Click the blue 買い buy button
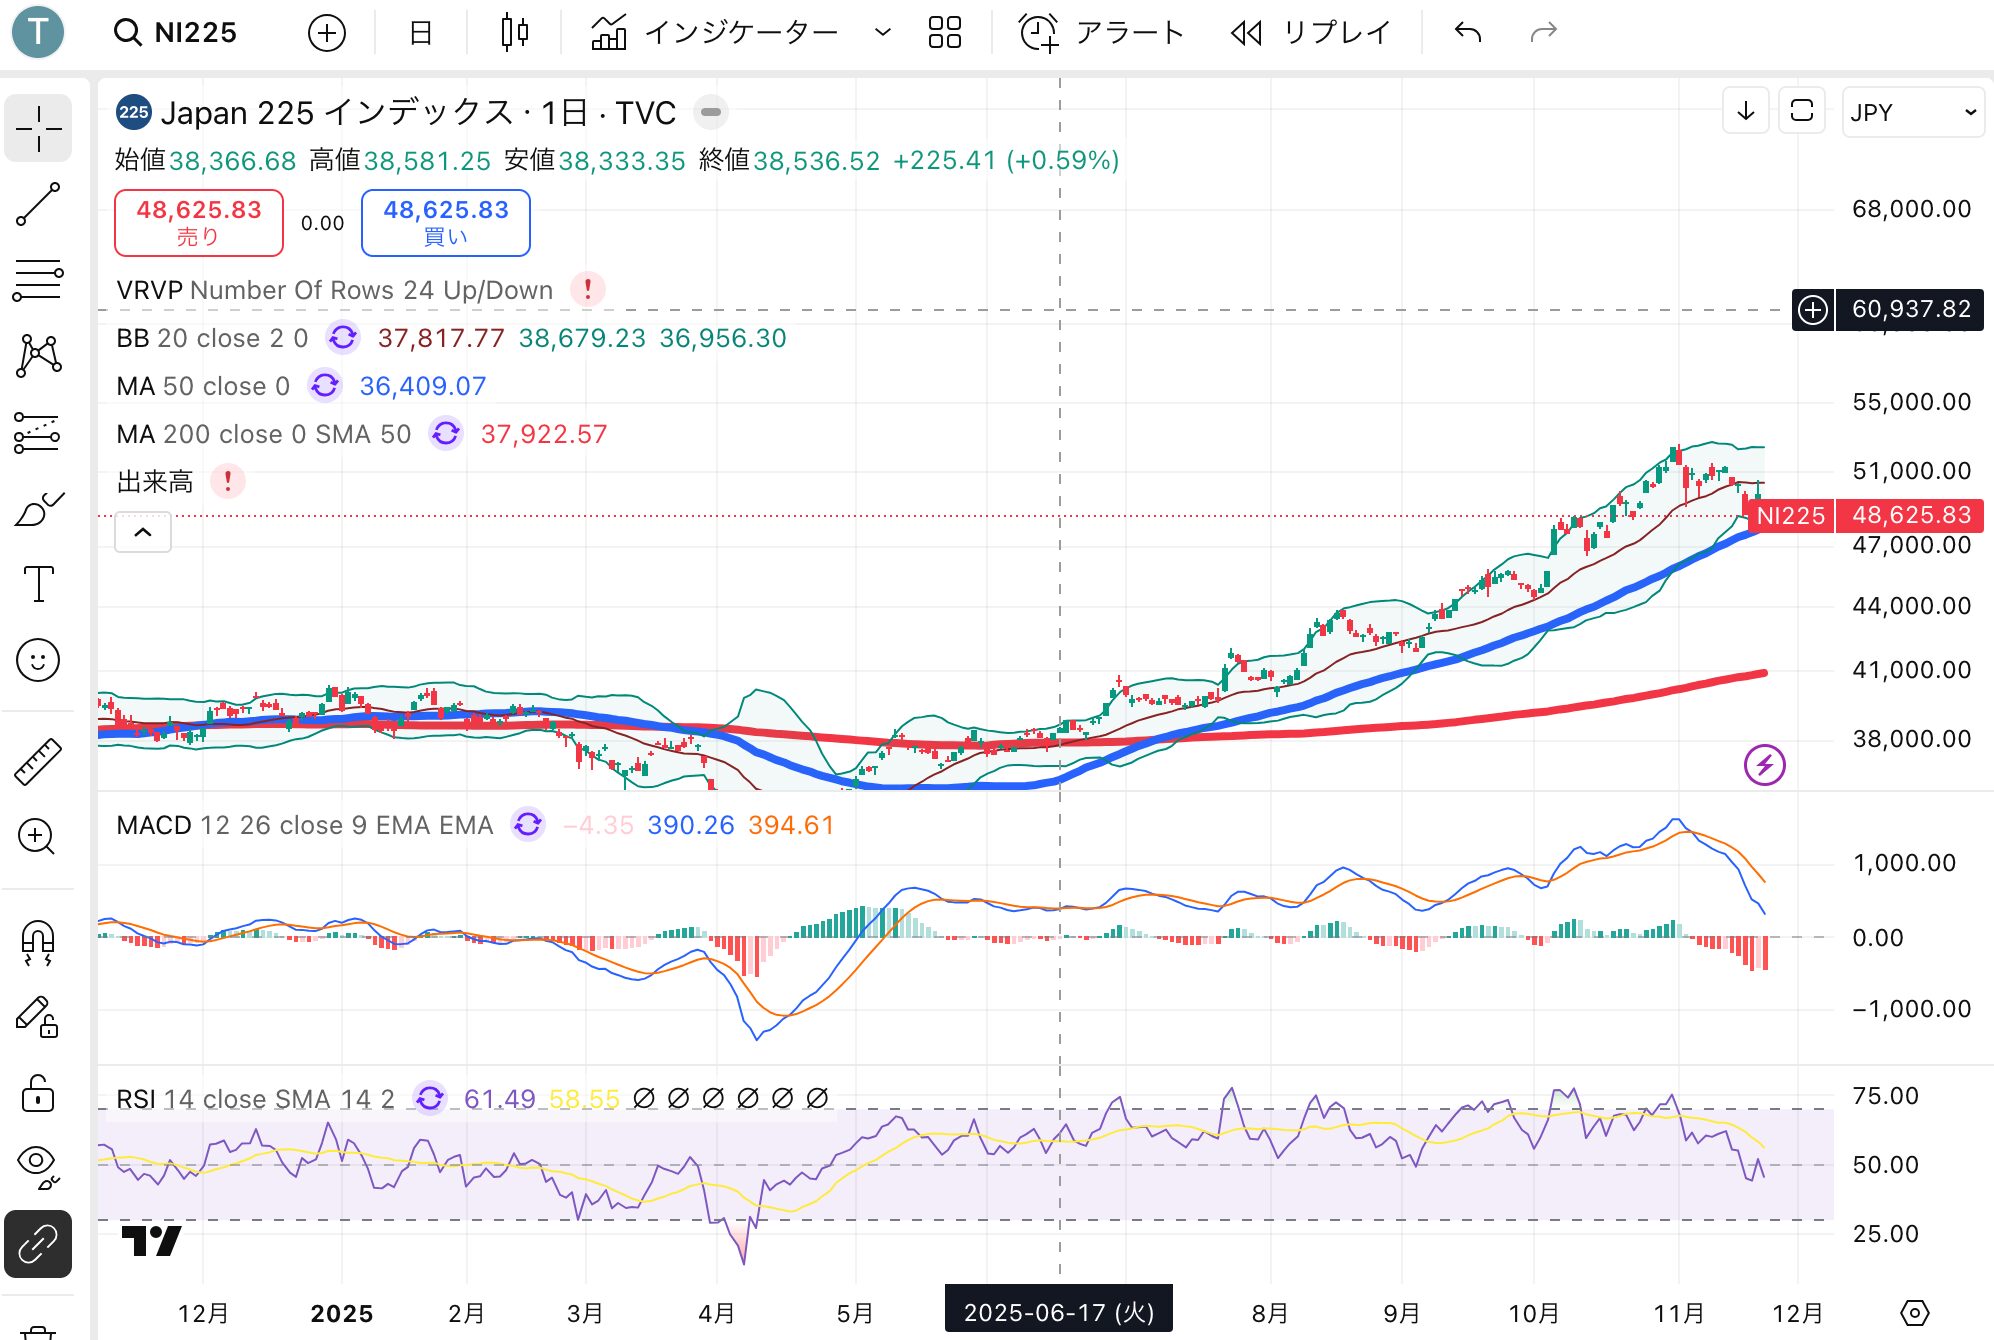Viewport: 1994px width, 1340px height. (445, 222)
